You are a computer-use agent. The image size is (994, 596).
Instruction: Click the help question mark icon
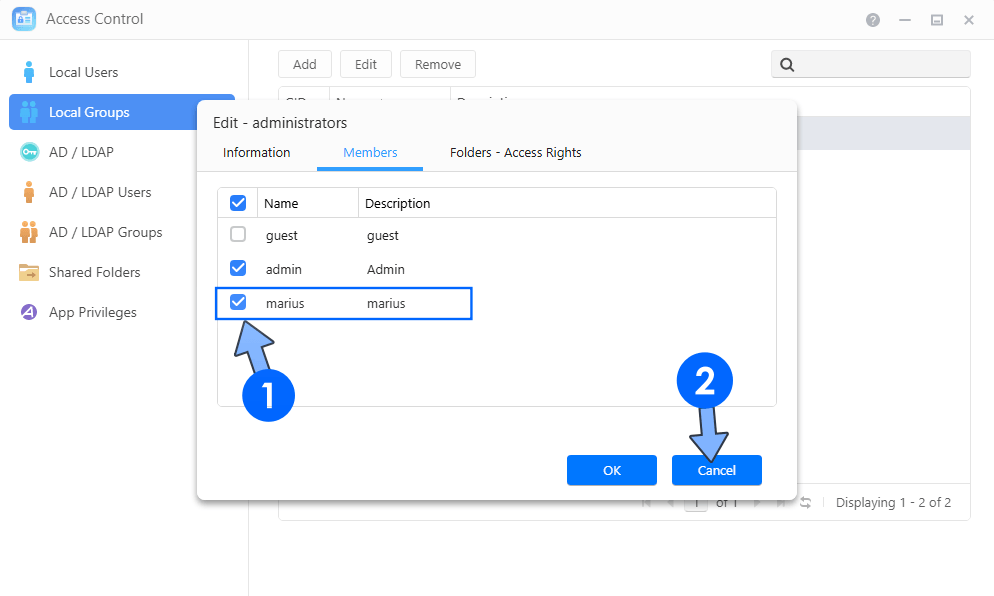873,20
